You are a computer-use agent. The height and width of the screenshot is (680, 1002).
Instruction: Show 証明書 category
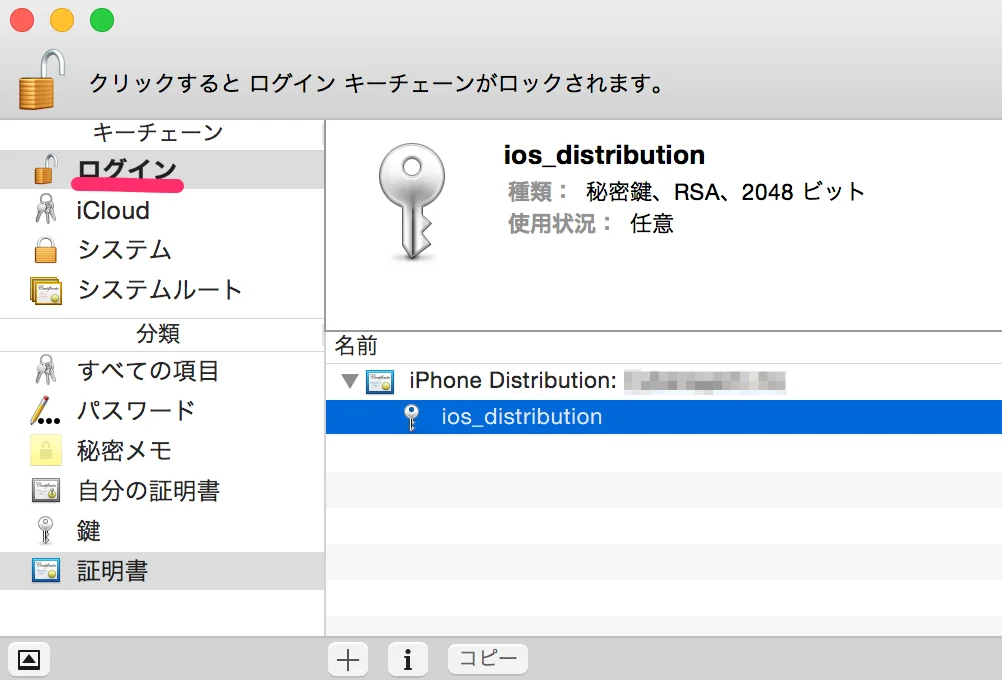point(162,571)
